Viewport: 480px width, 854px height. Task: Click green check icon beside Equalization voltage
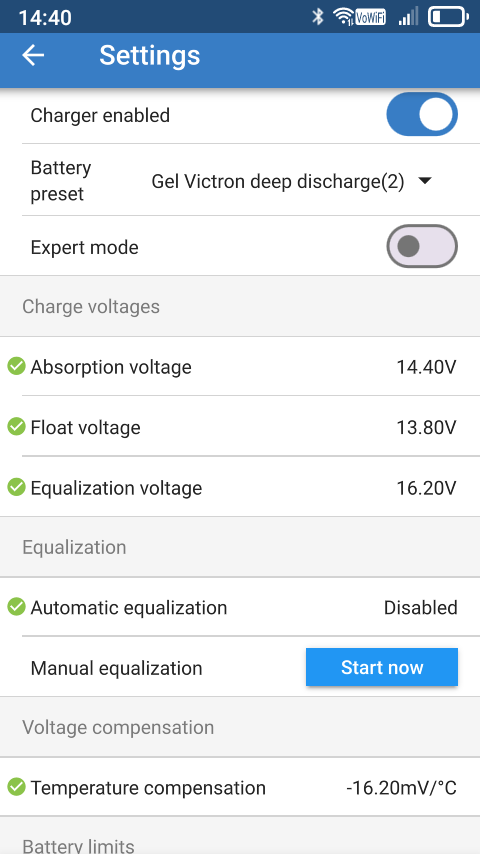(x=16, y=487)
